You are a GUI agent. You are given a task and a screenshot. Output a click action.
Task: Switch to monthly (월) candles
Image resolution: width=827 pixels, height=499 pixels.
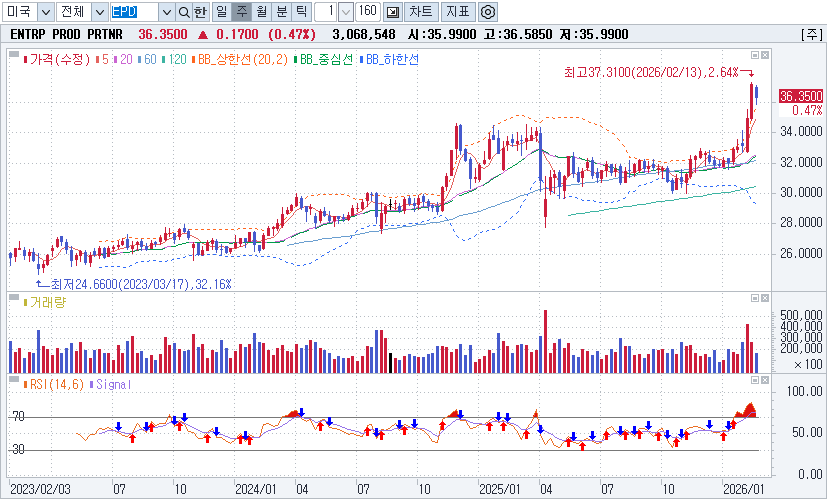pyautogui.click(x=261, y=12)
